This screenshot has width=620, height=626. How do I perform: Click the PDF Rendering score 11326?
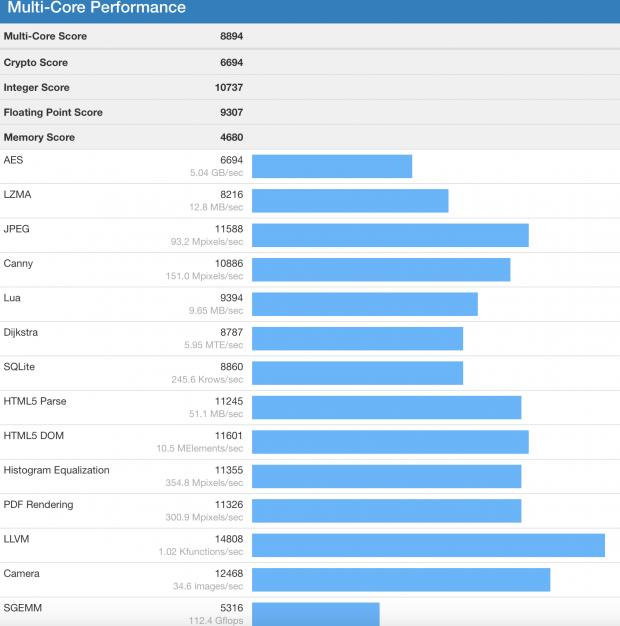(x=229, y=505)
